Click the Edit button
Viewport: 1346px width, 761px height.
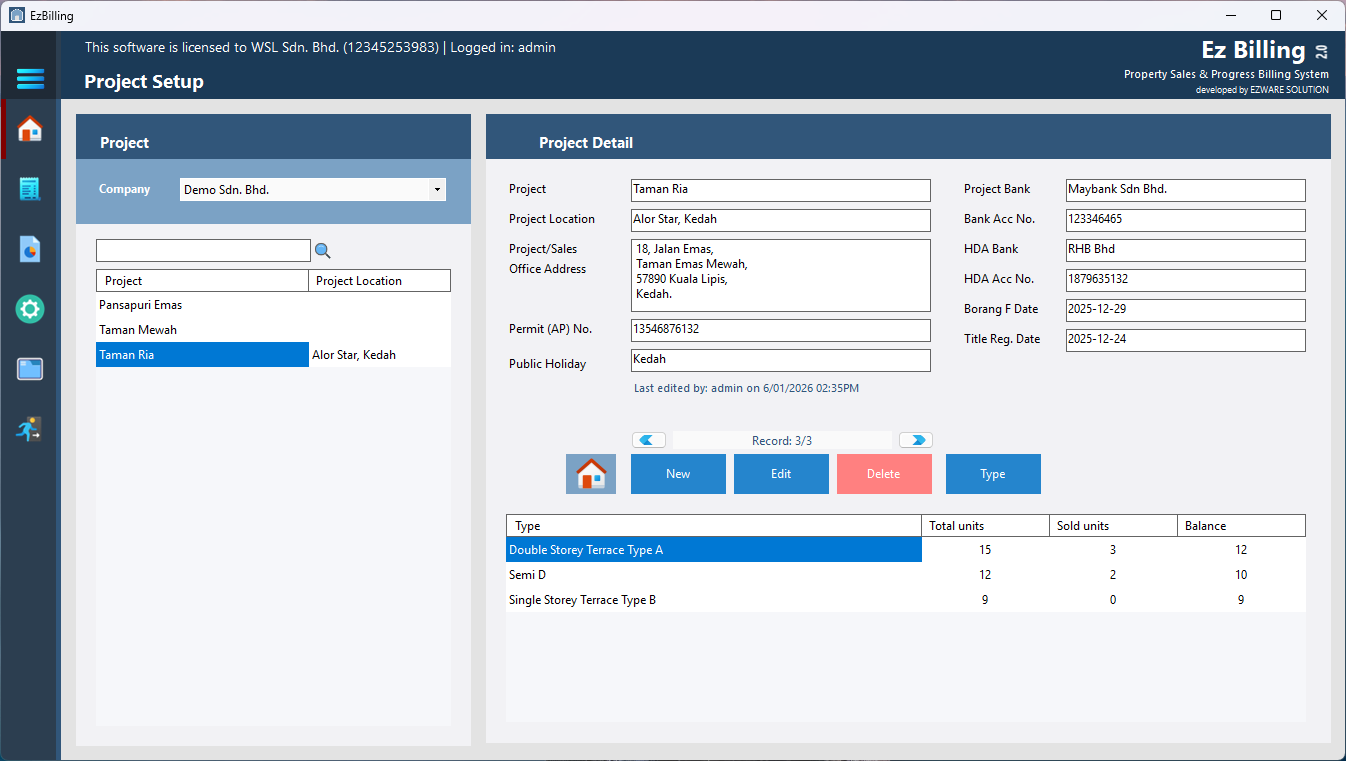(781, 474)
